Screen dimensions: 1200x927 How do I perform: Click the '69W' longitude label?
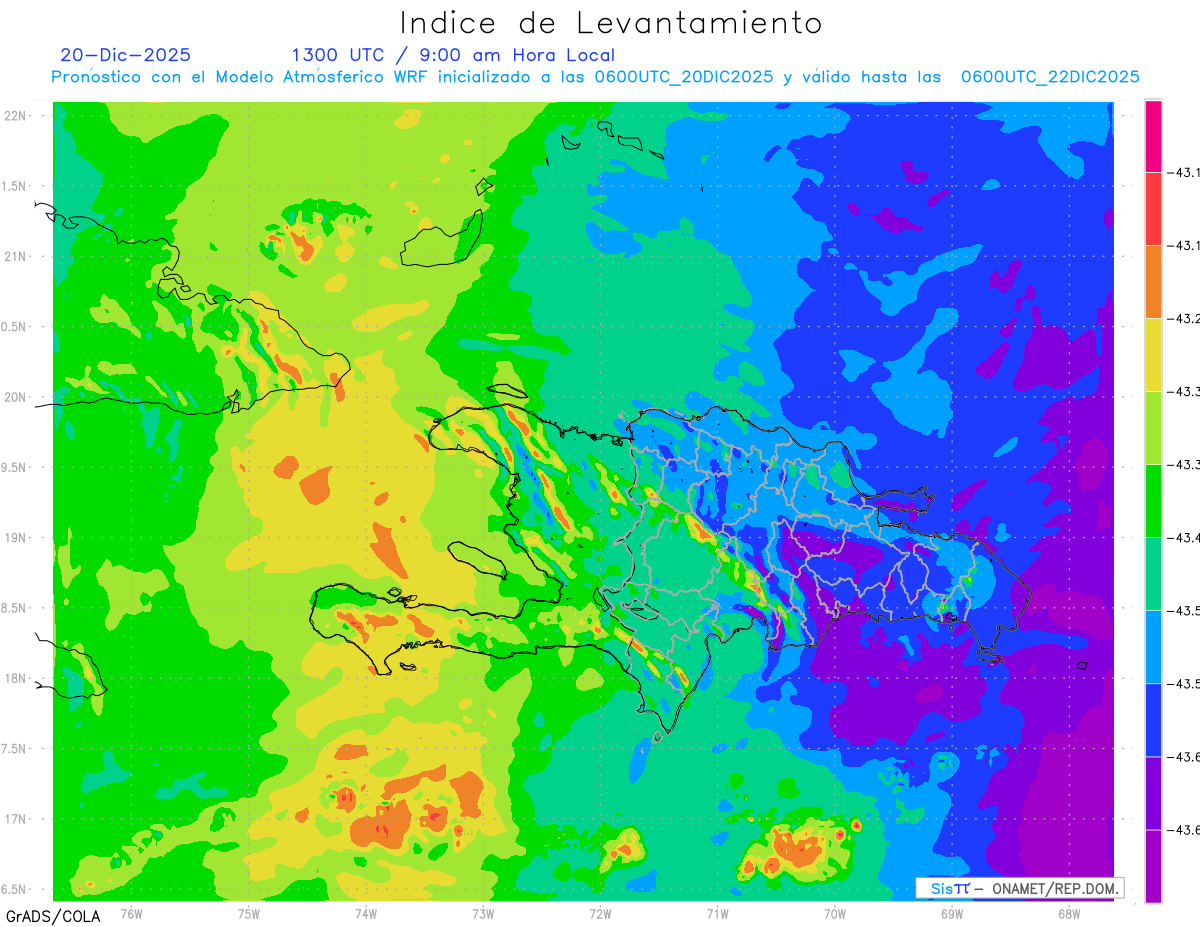(x=952, y=914)
